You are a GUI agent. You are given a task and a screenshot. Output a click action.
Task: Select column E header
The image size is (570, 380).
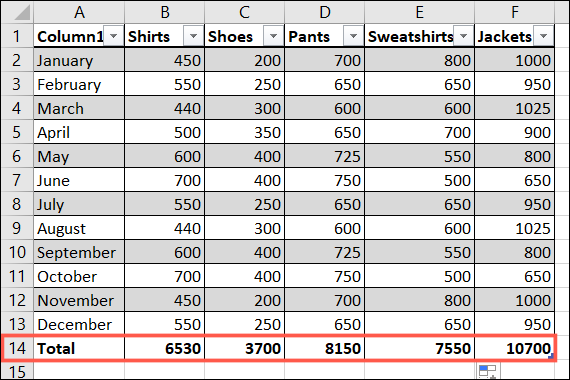[x=420, y=12]
